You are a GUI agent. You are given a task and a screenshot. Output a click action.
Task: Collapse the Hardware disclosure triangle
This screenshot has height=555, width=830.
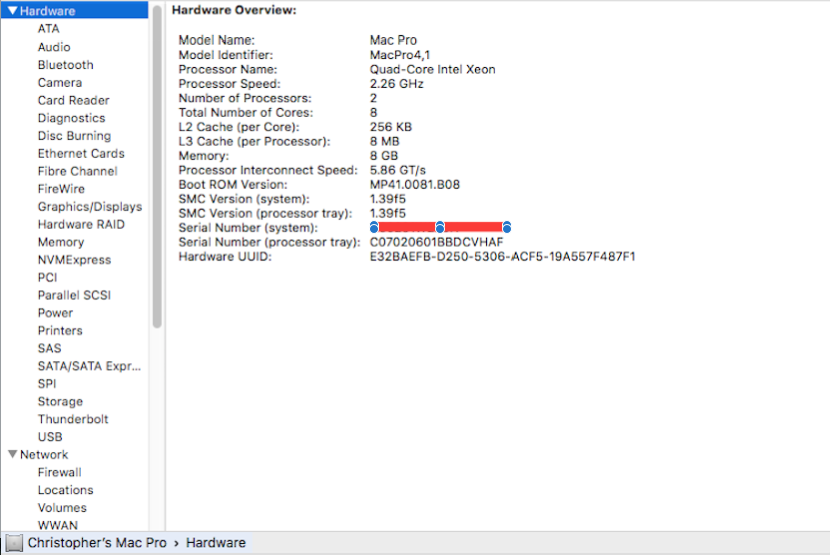pyautogui.click(x=13, y=11)
